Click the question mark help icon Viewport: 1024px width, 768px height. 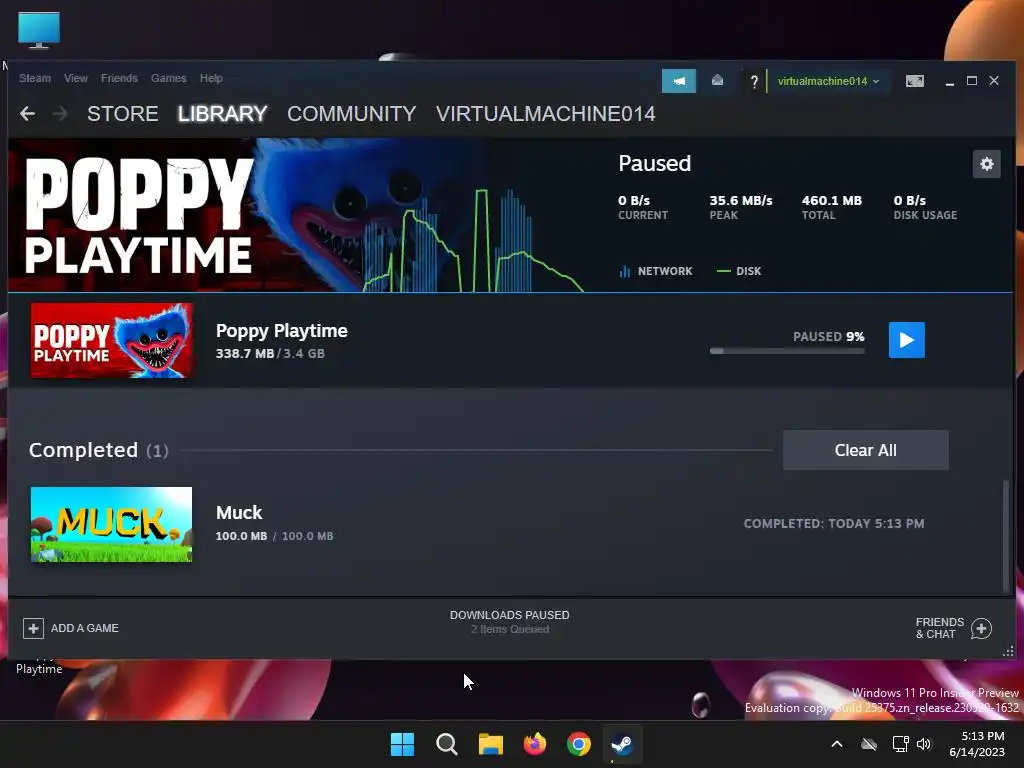[754, 82]
